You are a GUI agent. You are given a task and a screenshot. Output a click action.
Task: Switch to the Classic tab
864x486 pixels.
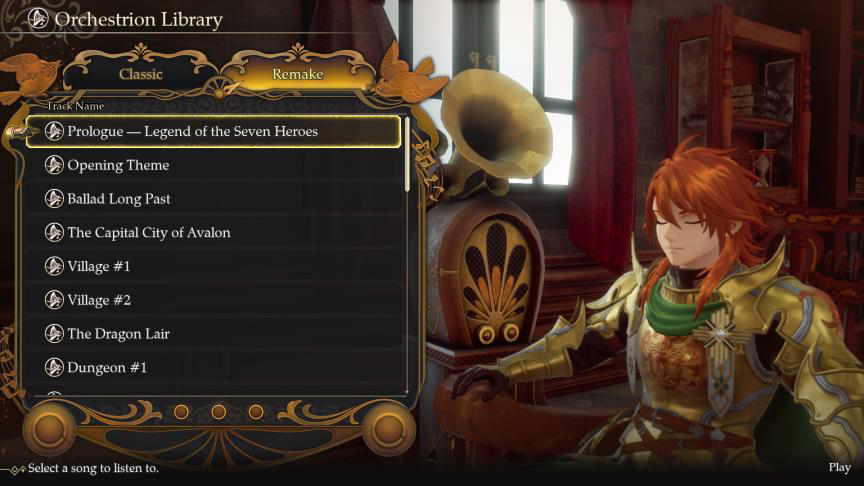141,74
